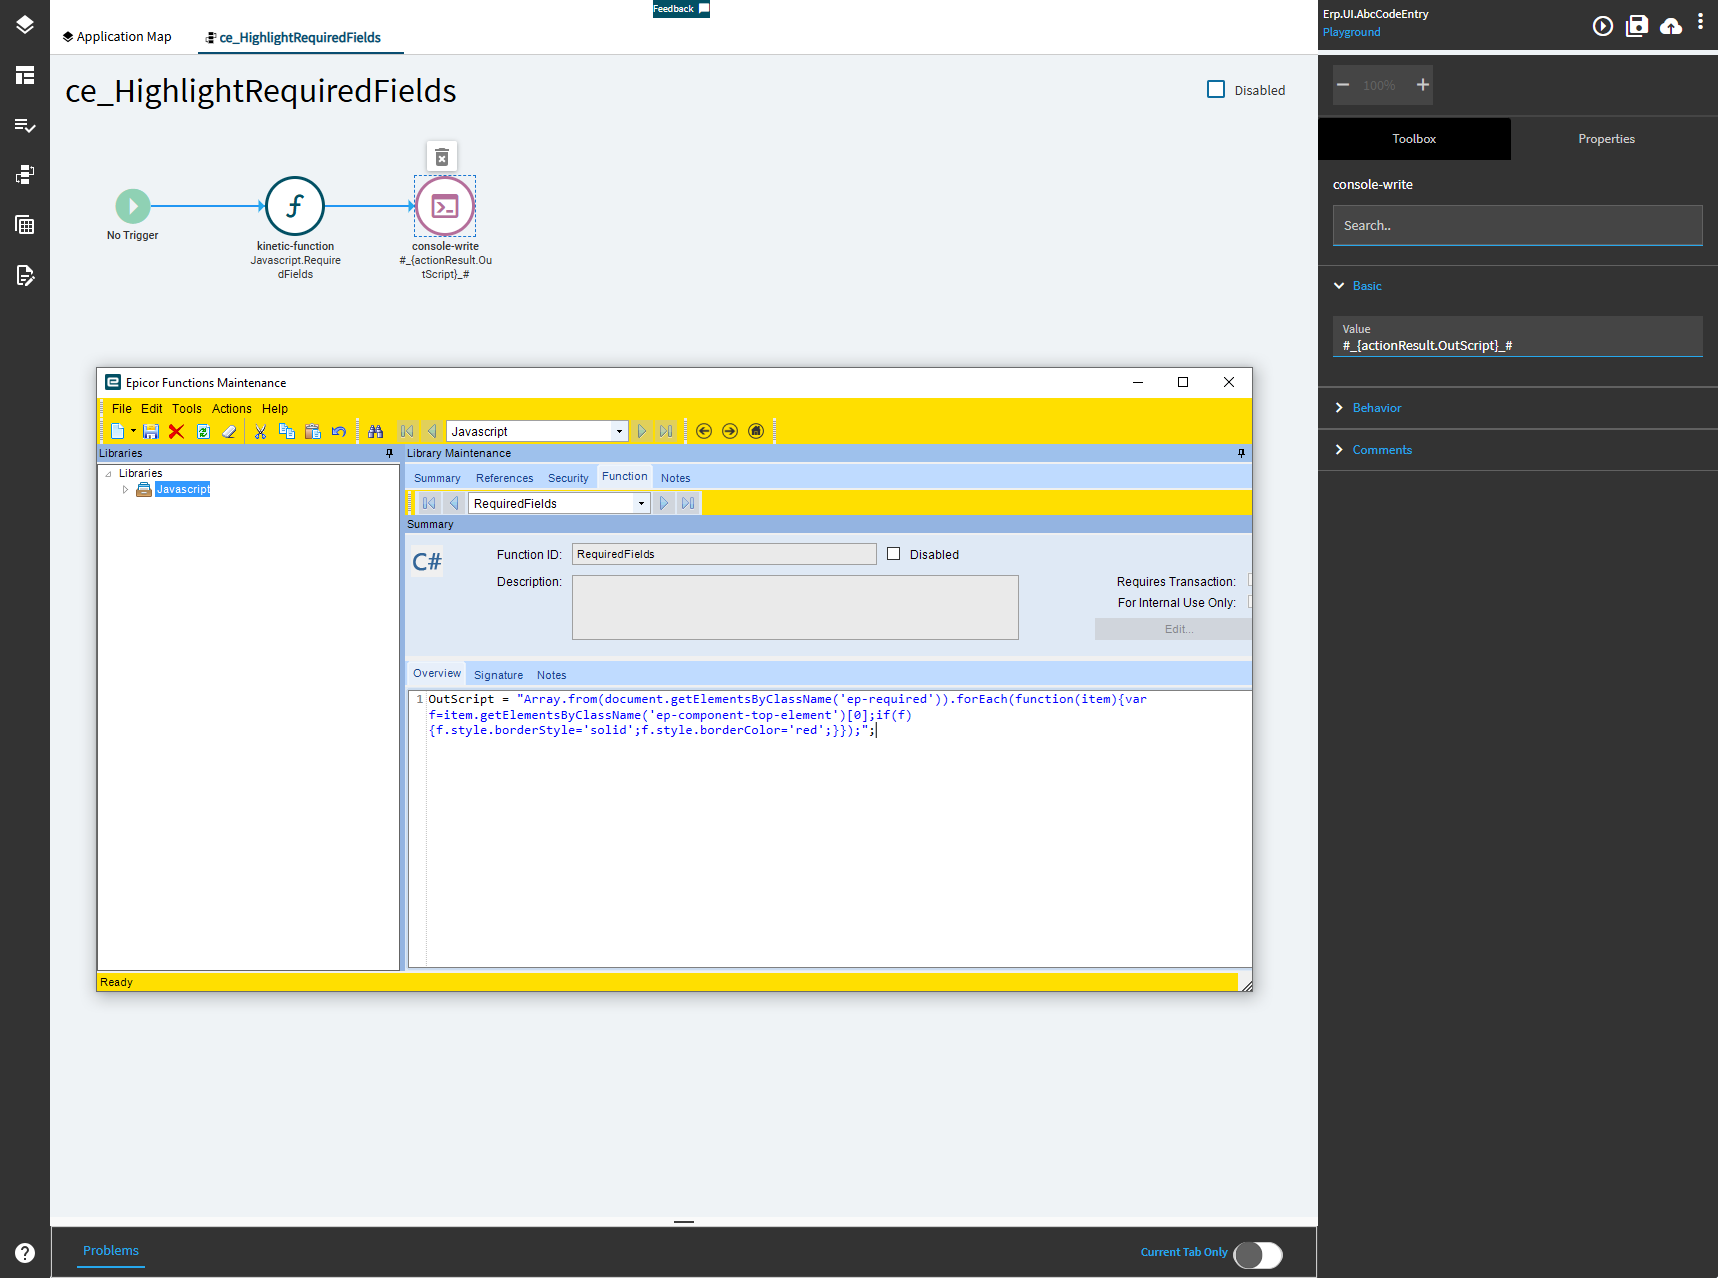This screenshot has width=1718, height=1278.
Task: Open the Javascript library dropdown
Action: coord(620,431)
